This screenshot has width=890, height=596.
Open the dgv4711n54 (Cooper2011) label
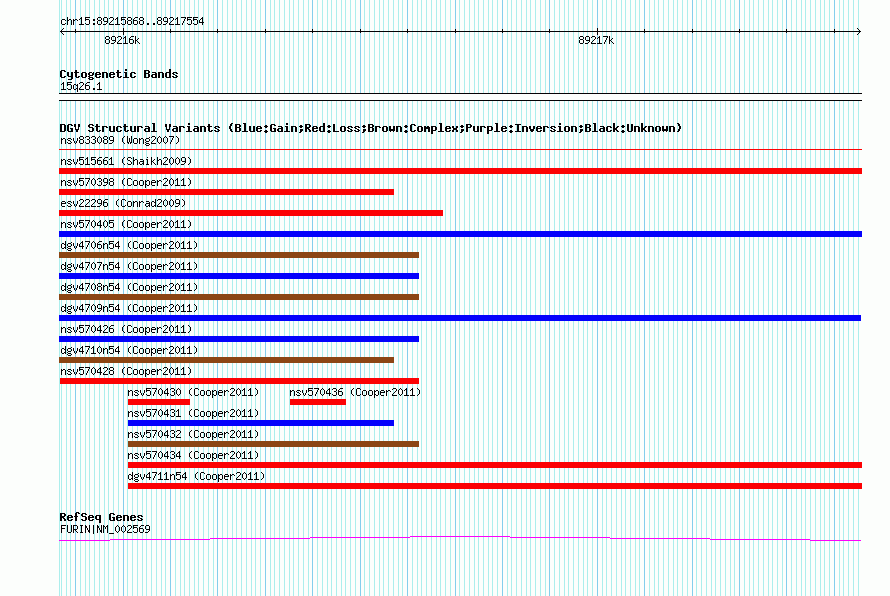coord(196,476)
